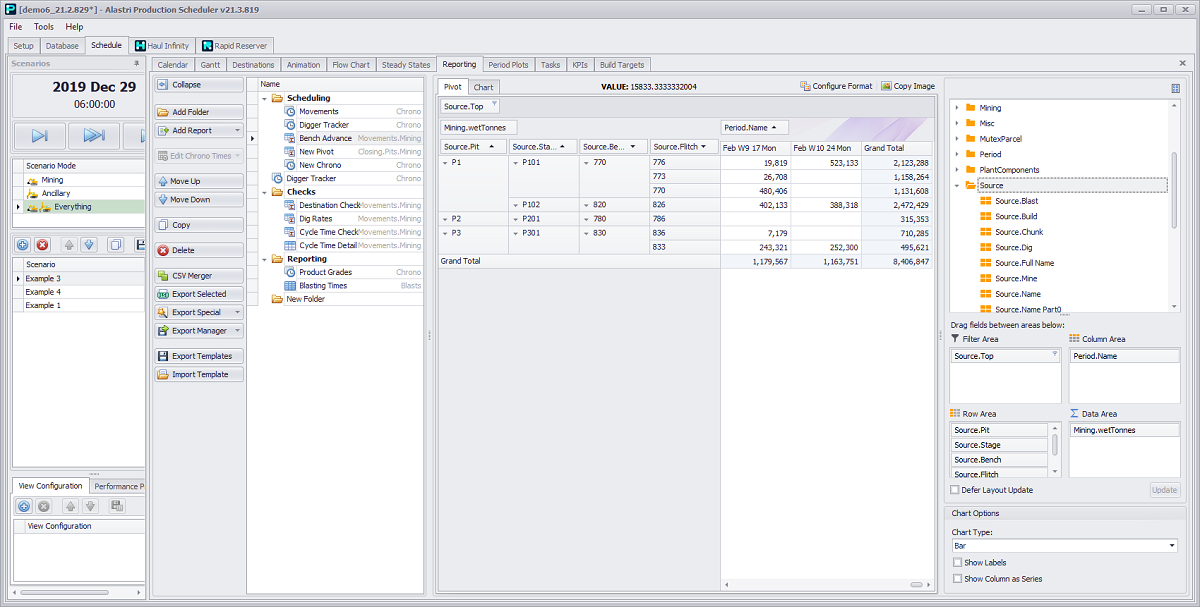The height and width of the screenshot is (607, 1200).
Task: Click the step-forward playback button
Action: pos(40,135)
